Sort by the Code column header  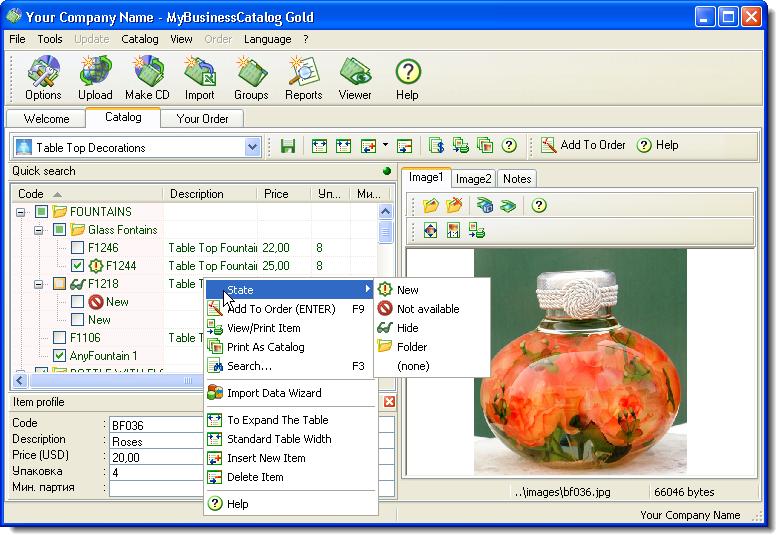[87, 194]
